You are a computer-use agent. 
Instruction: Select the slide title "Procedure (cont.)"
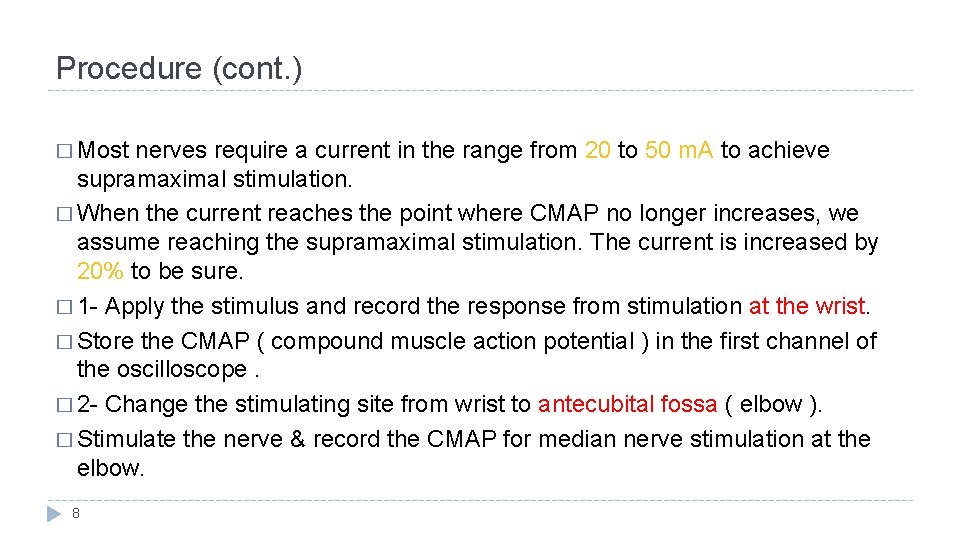(x=179, y=68)
